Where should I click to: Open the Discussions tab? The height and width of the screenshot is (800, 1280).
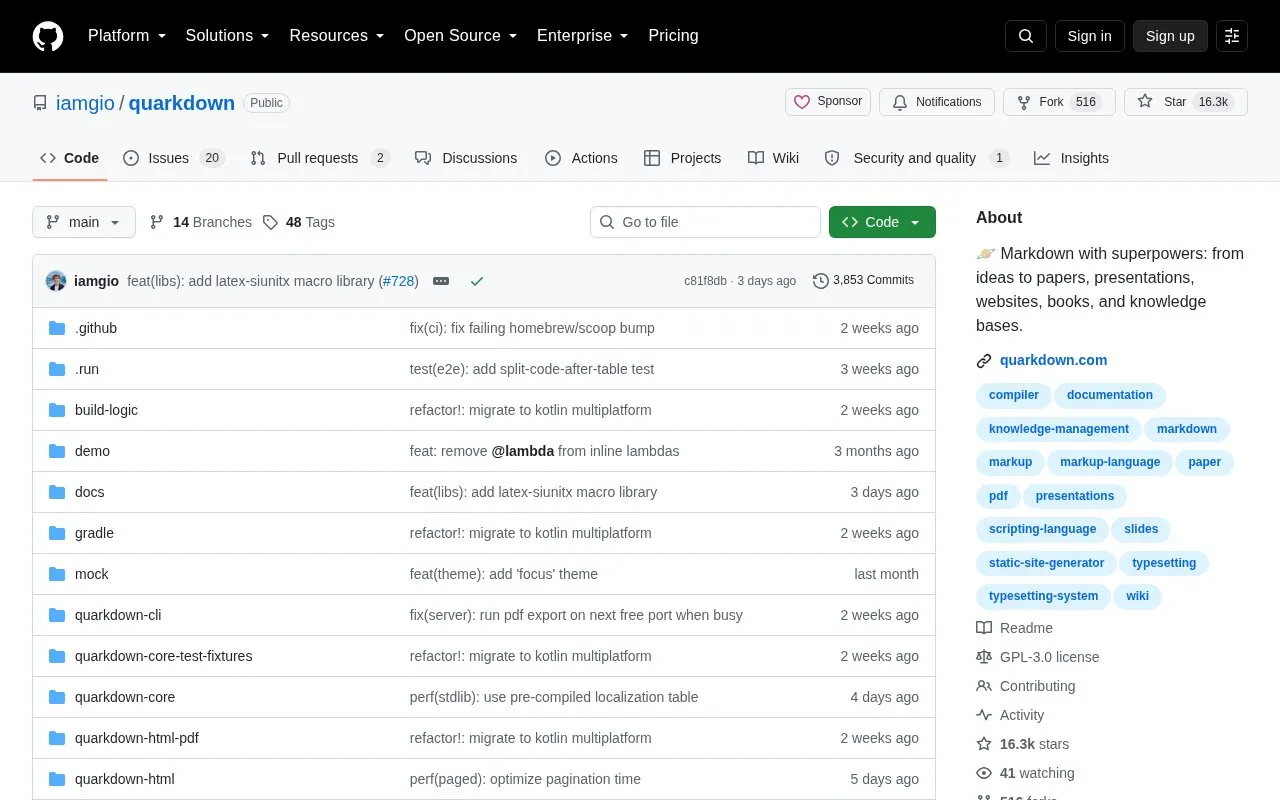point(466,158)
